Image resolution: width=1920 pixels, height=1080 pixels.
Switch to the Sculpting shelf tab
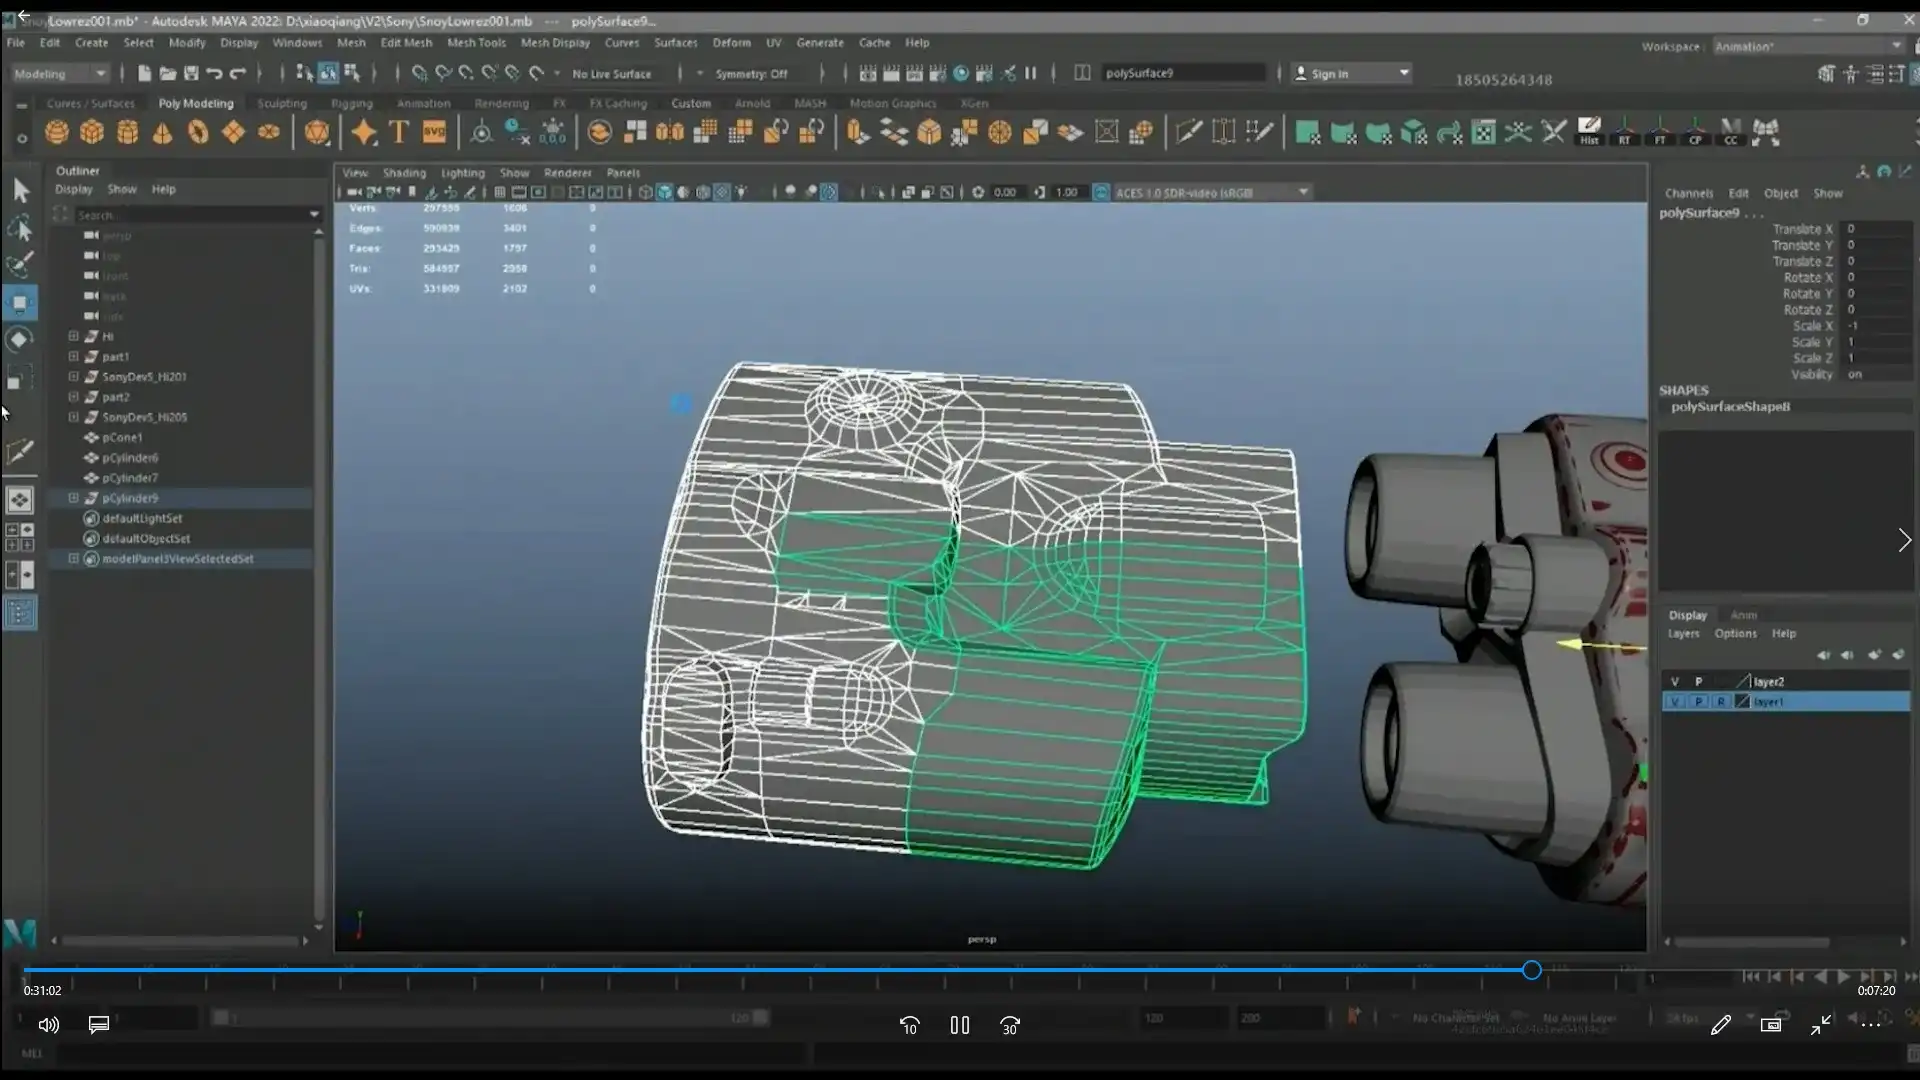coord(282,103)
